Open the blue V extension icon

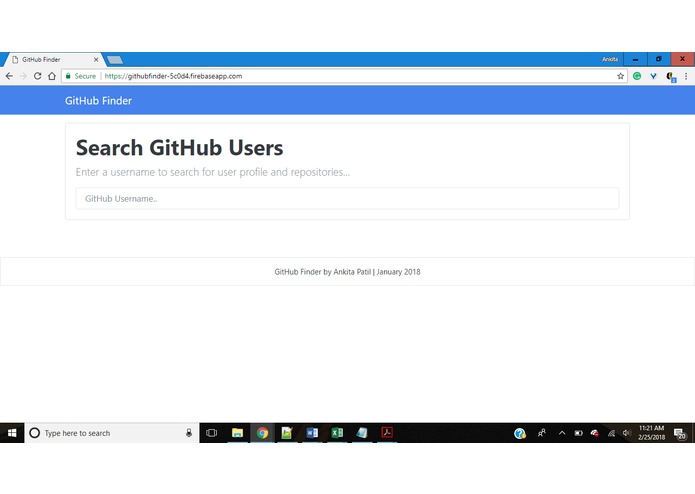pos(653,76)
